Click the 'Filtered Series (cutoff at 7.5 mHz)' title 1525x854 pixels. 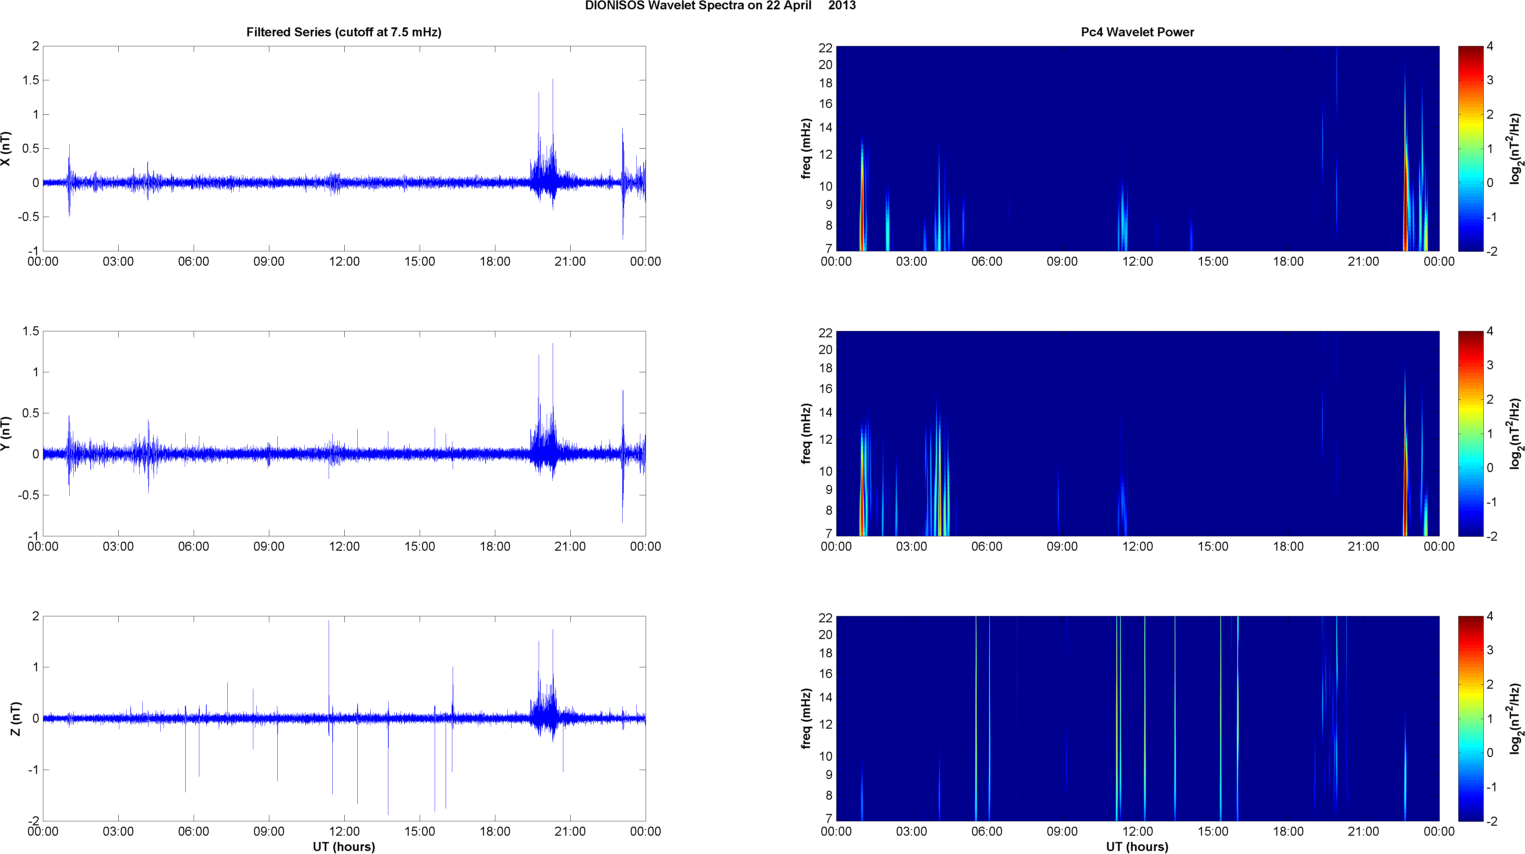[x=344, y=32]
